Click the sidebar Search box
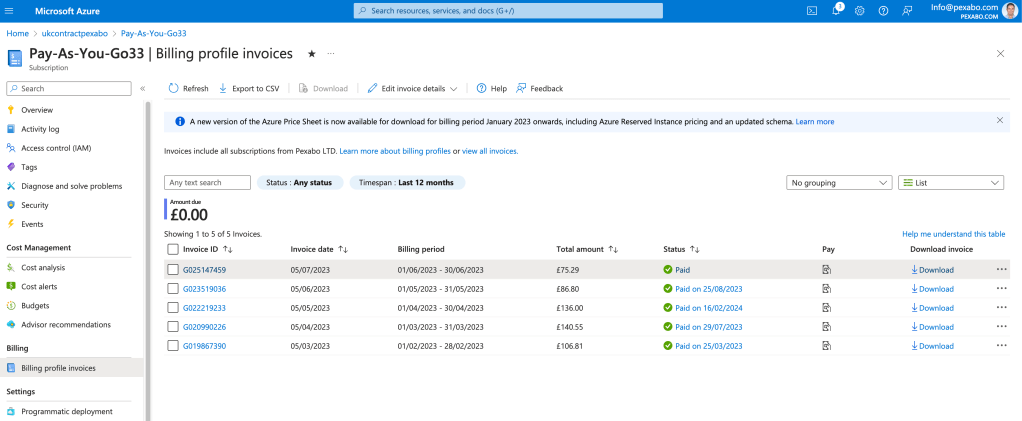Viewport: 1022px width, 421px height. [68, 89]
